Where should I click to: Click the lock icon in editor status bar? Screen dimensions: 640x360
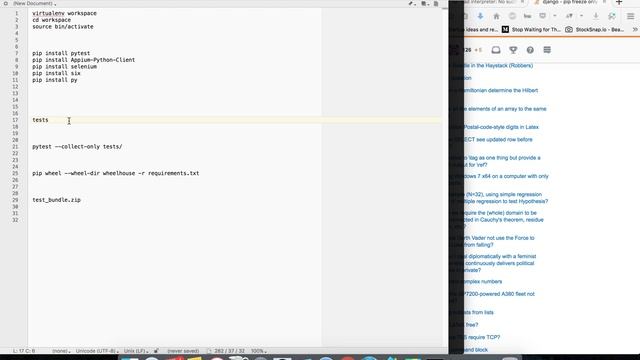click(x=156, y=351)
